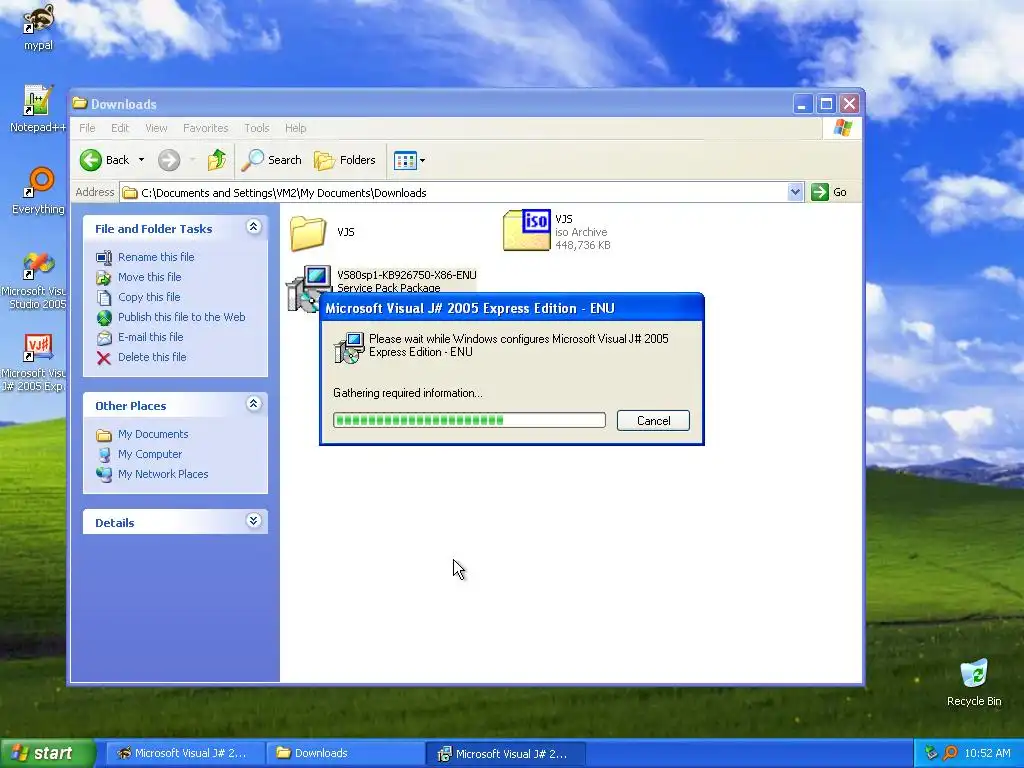Open the Back history dropdown arrow

tap(141, 160)
